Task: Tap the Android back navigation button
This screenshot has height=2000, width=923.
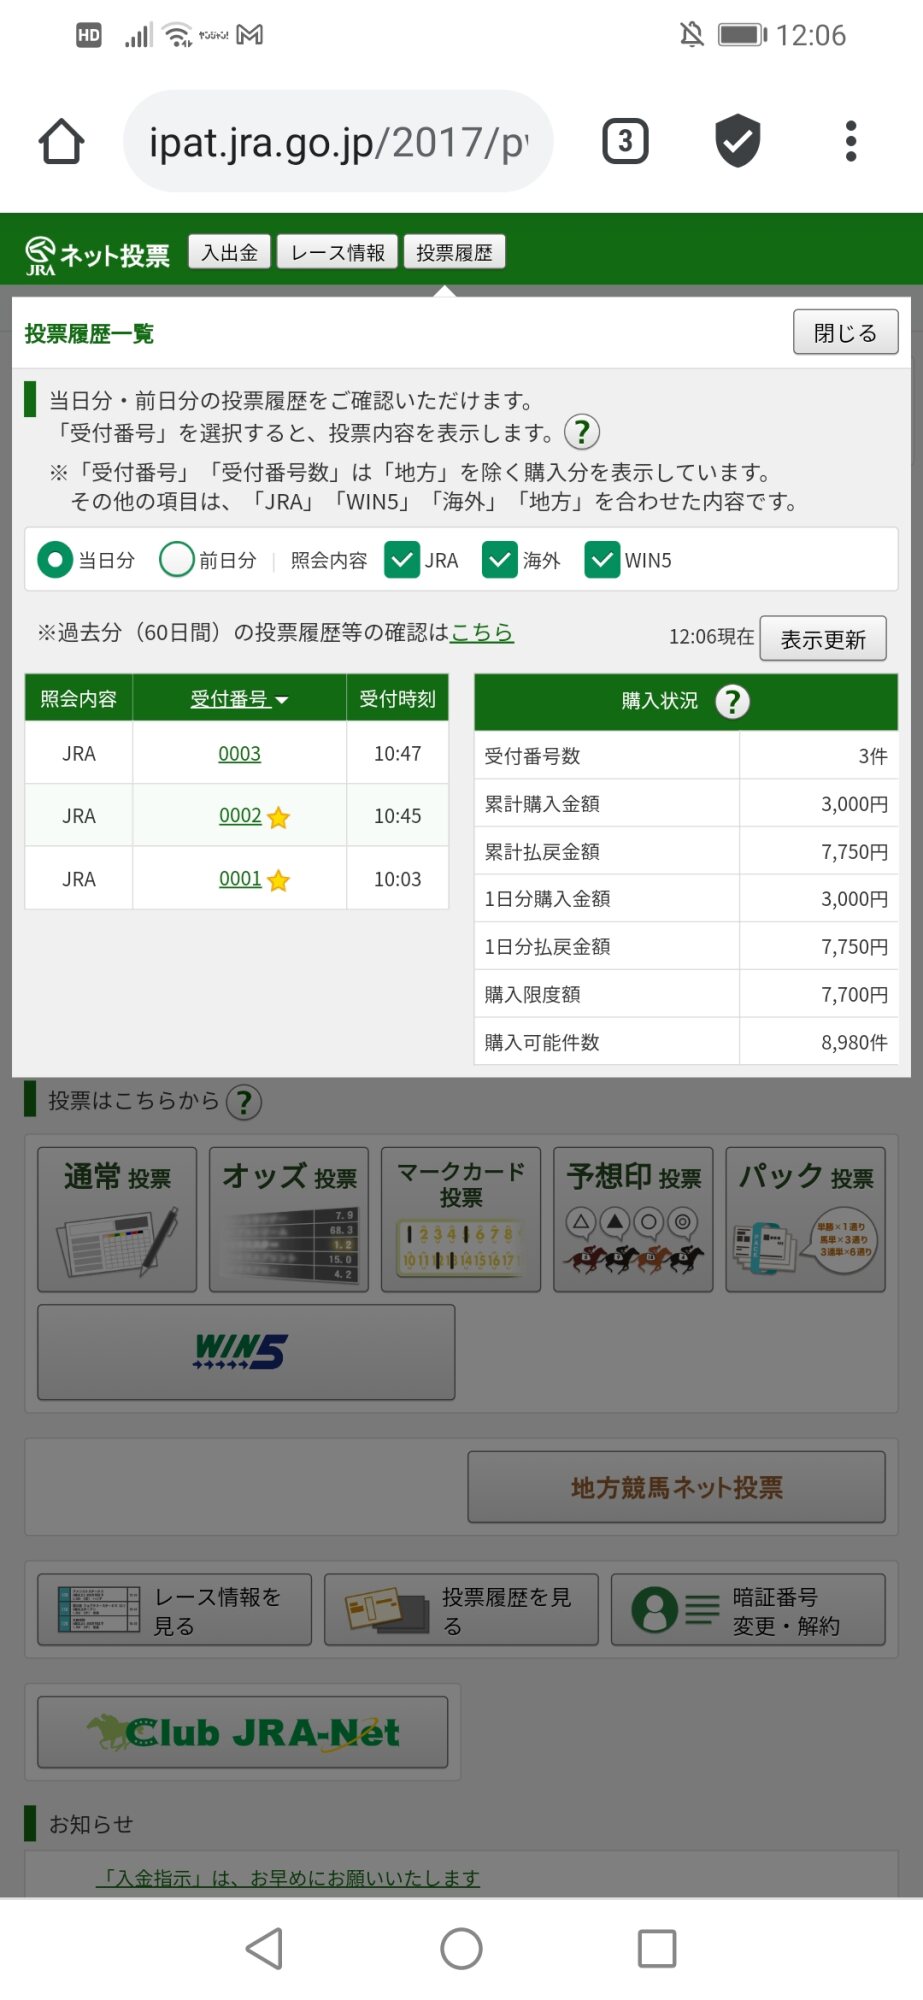Action: point(265,1948)
